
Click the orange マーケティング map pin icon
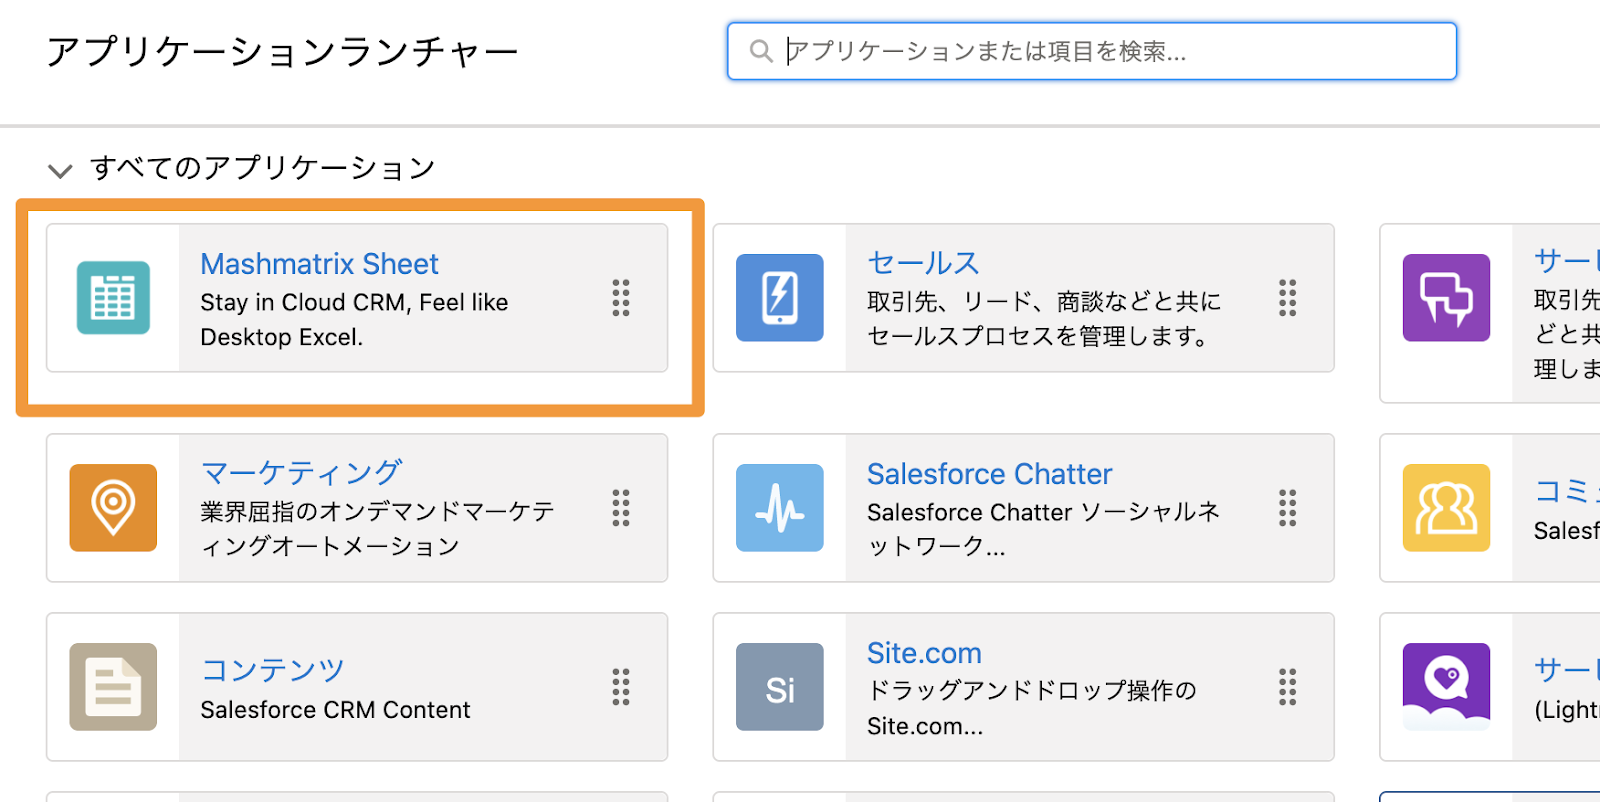click(x=113, y=508)
